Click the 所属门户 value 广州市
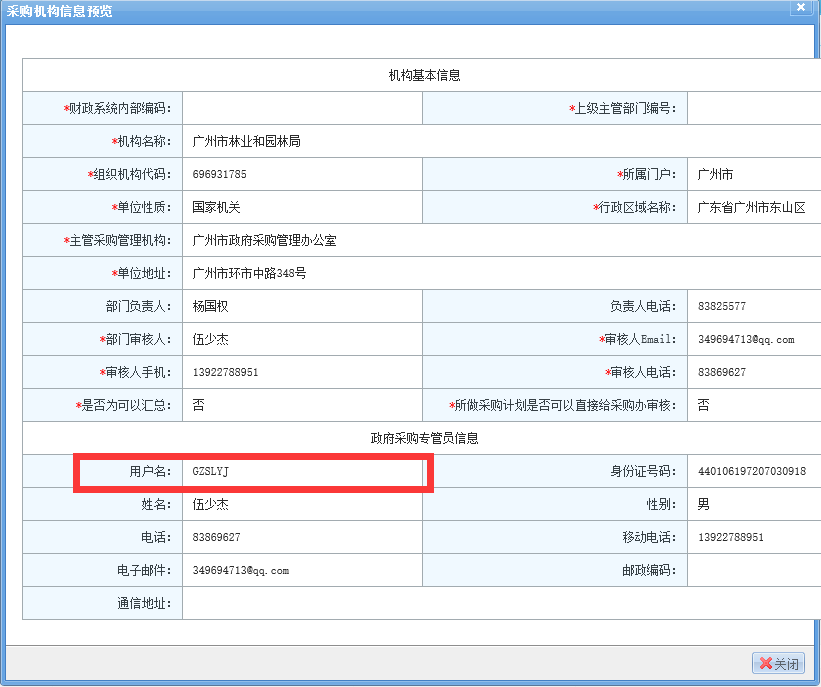The width and height of the screenshot is (821, 687). tap(715, 174)
